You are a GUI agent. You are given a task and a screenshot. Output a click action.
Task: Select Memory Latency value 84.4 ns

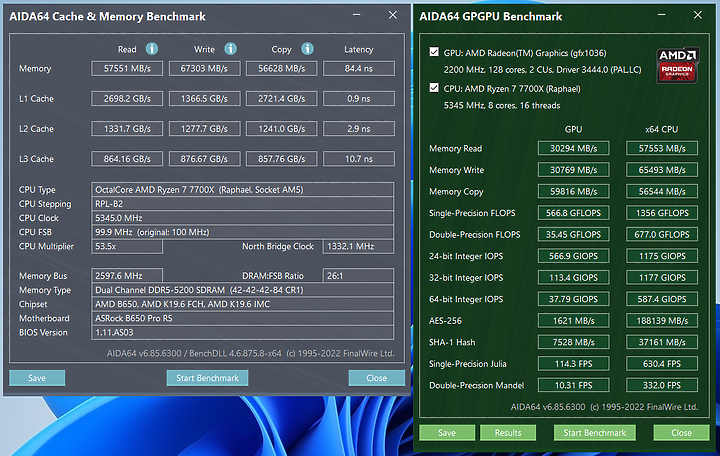click(x=359, y=68)
